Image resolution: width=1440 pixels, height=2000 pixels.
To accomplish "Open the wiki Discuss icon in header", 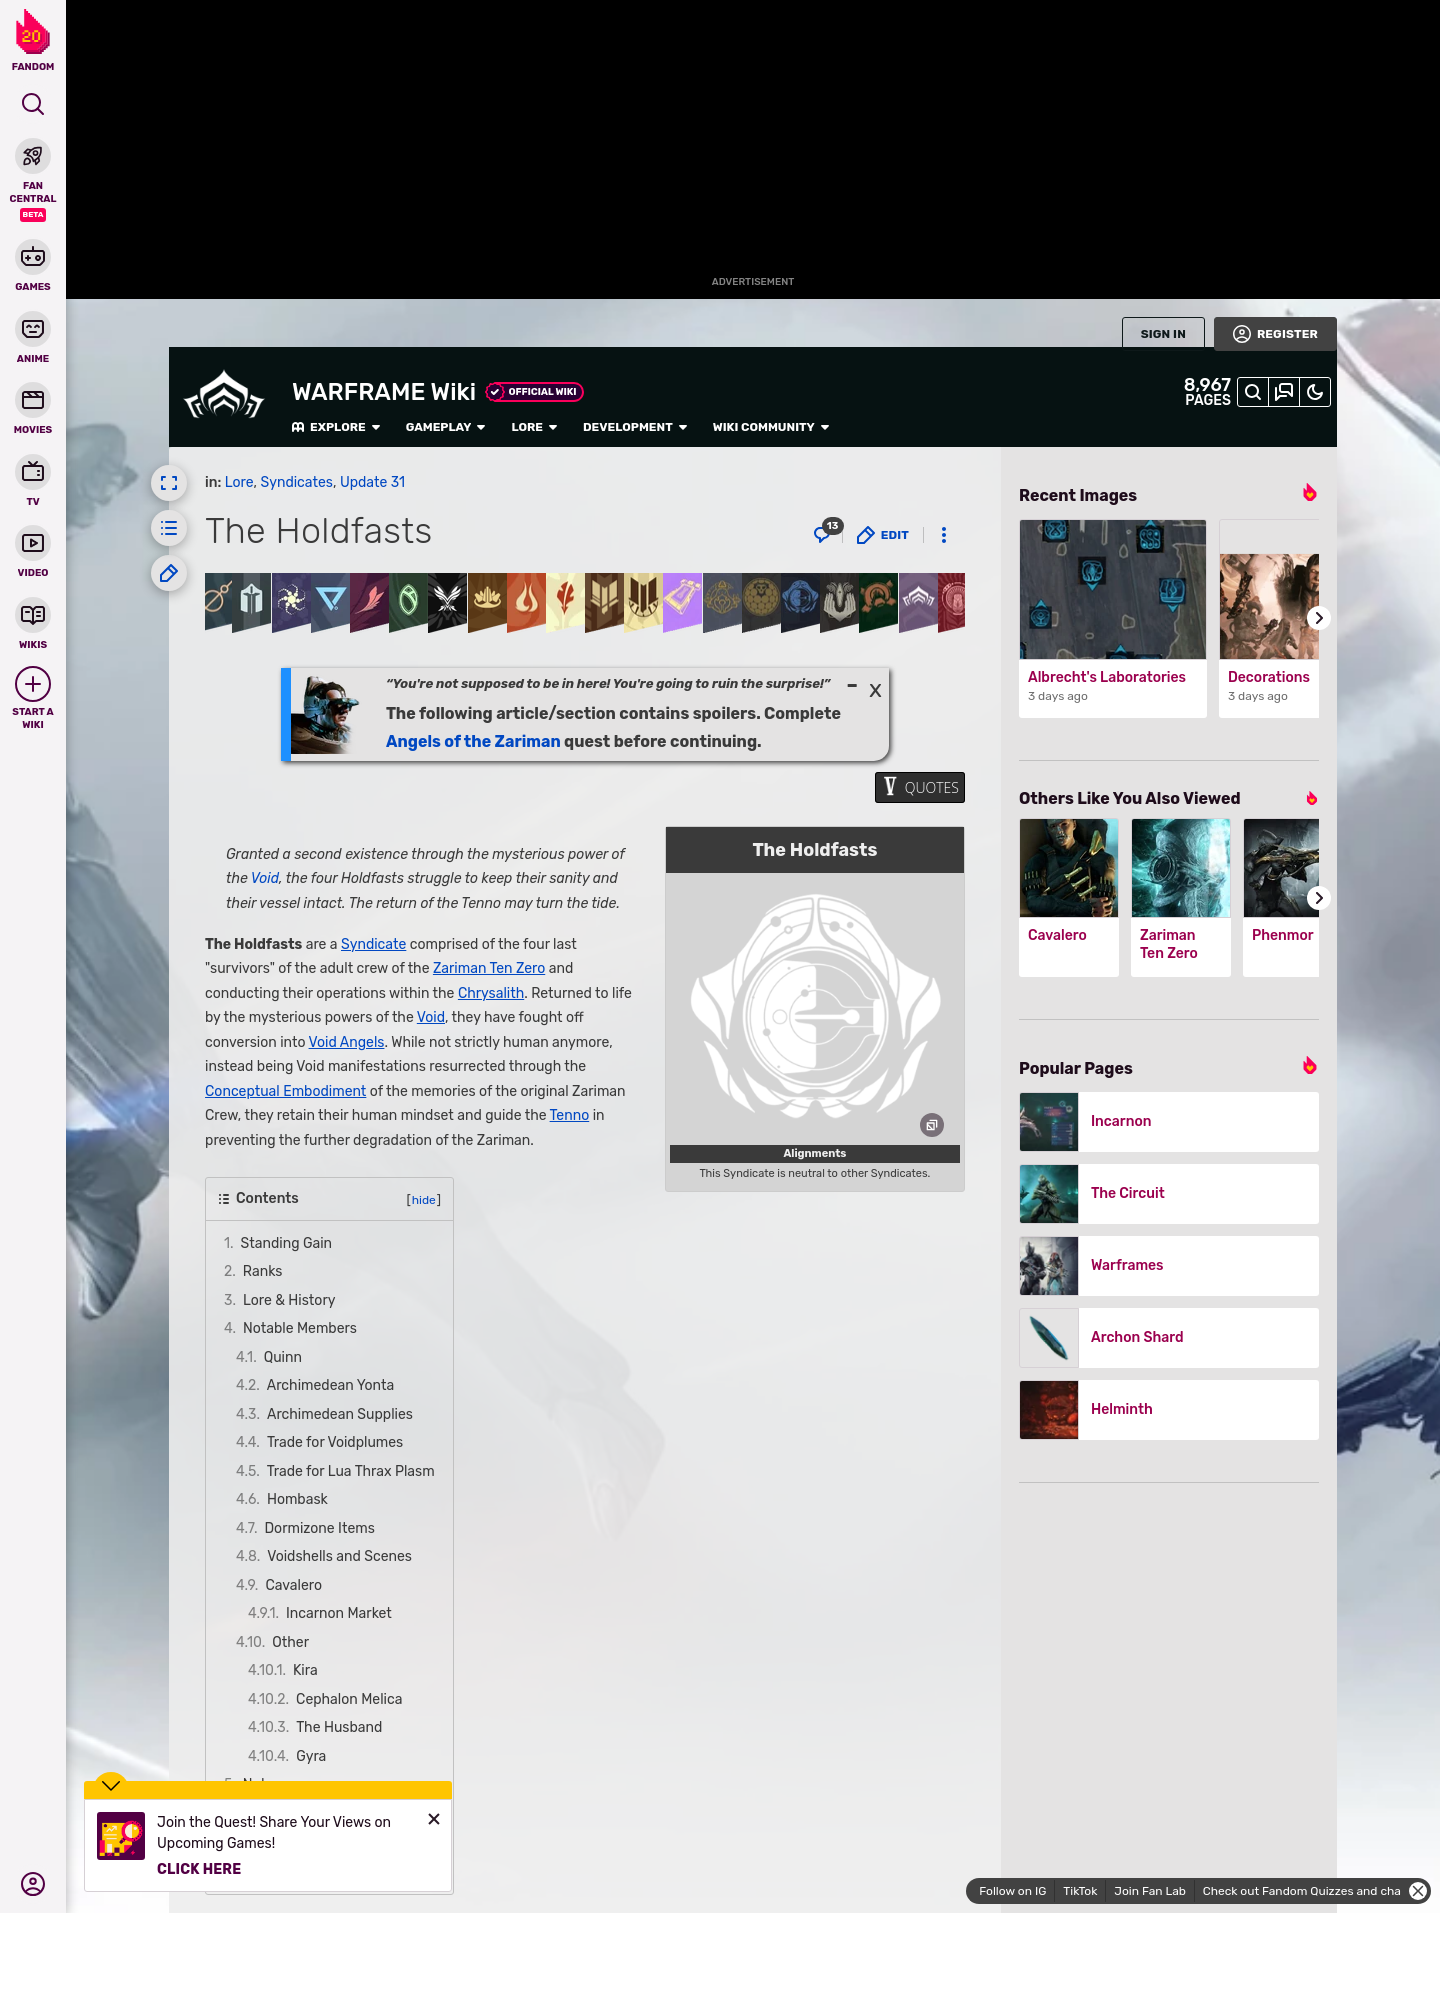I will pos(1284,392).
